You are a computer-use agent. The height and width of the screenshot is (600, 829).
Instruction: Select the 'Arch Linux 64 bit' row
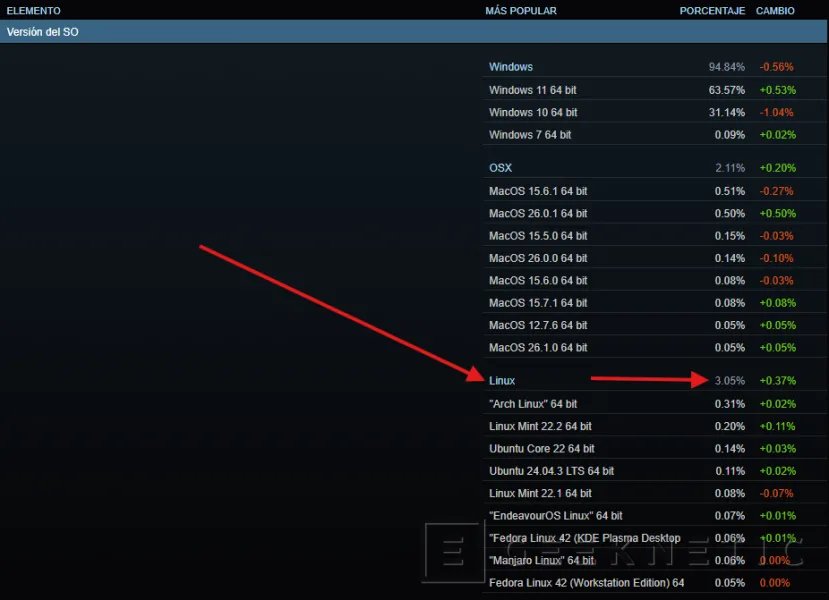(655, 404)
